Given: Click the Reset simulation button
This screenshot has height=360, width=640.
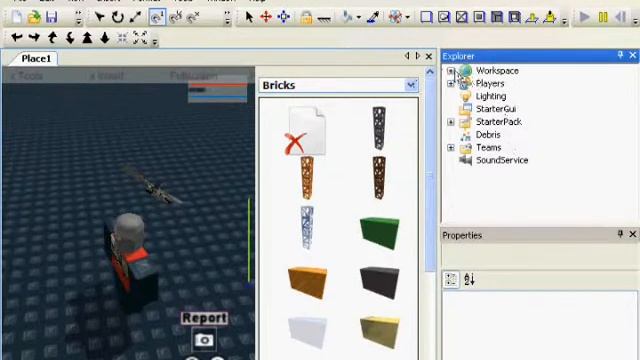Looking at the screenshot, I should [x=620, y=17].
